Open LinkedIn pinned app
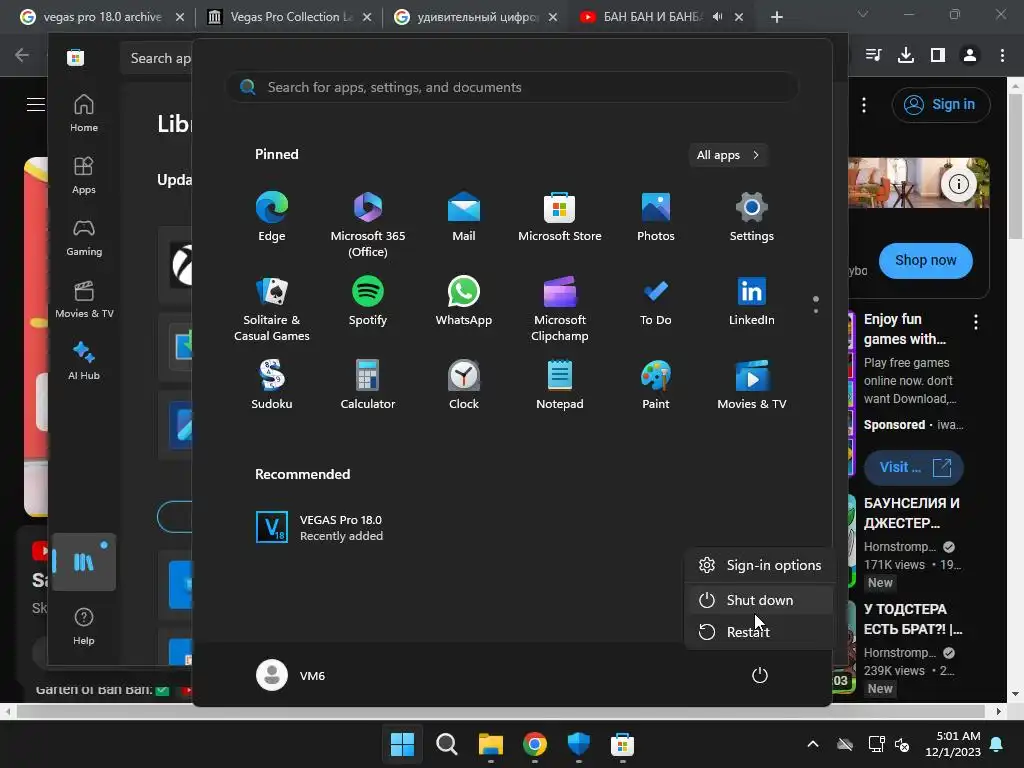Viewport: 1024px width, 768px height. pos(752,301)
